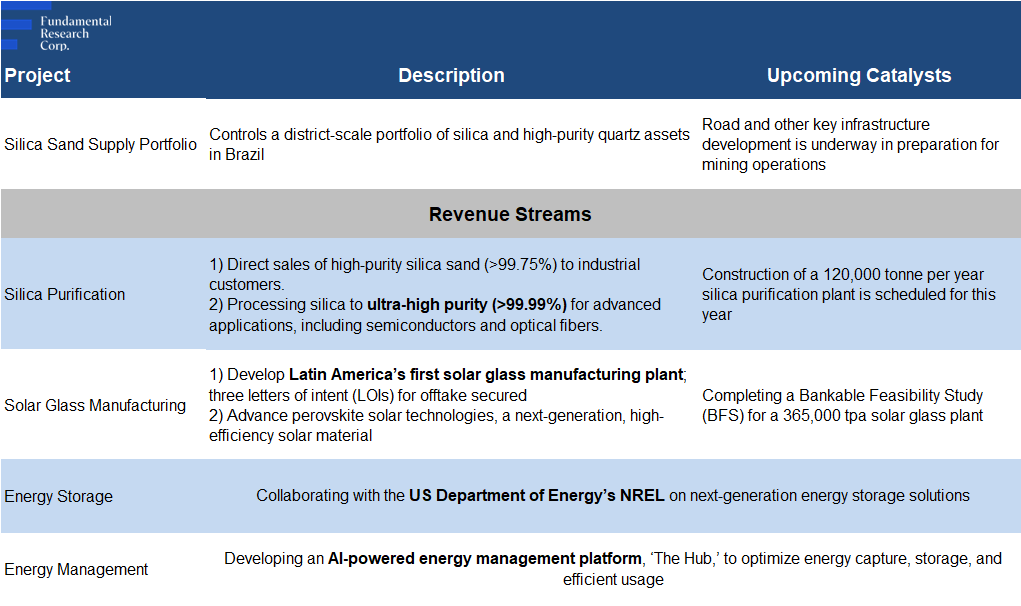Click the US Department of Energy's NREL text
This screenshot has height=606, width=1021.
coord(536,495)
